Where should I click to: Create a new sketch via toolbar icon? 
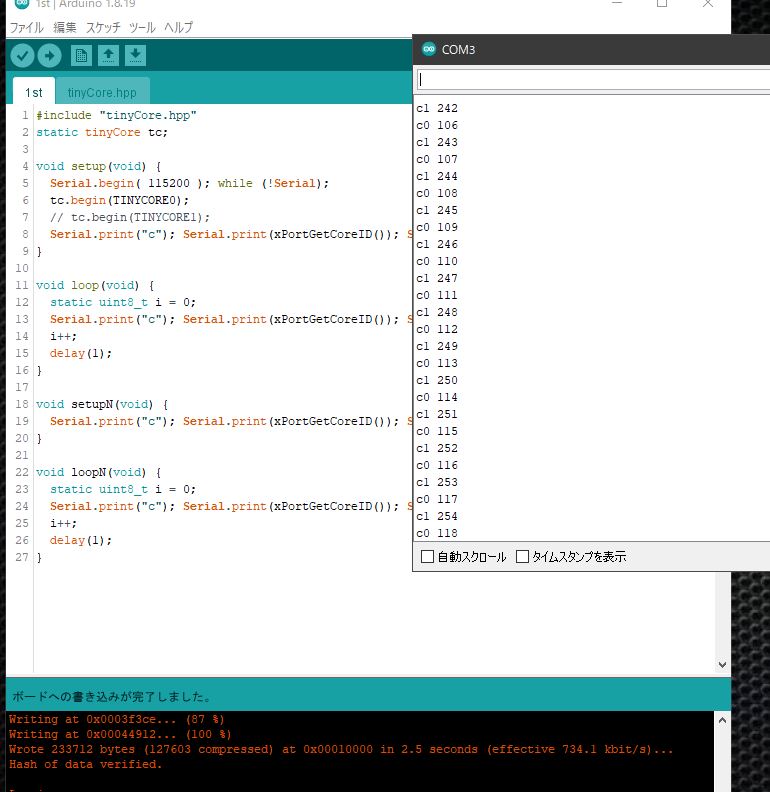[x=81, y=56]
